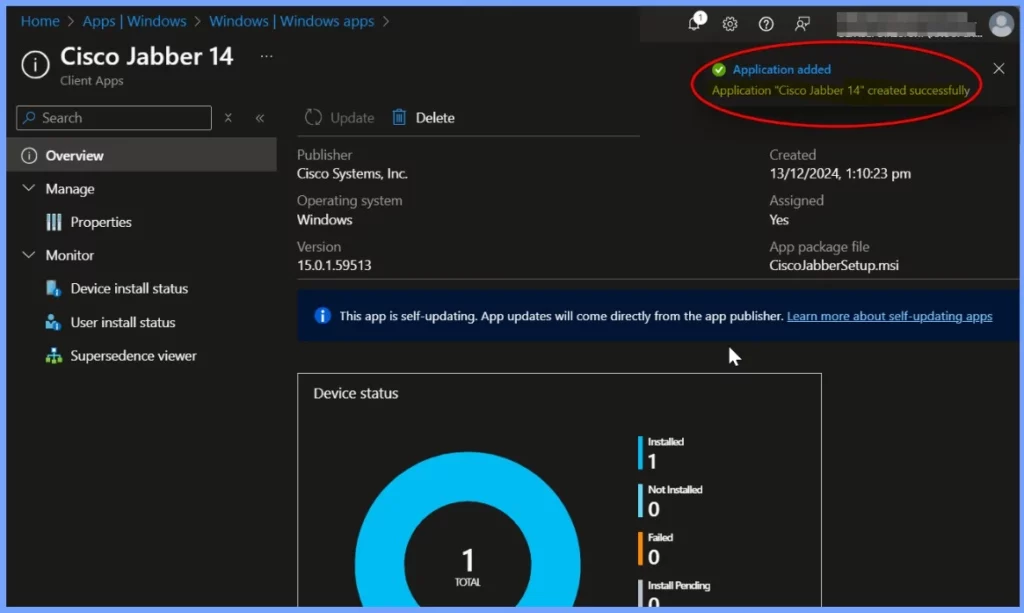Click the Assigned value Yes

779,220
